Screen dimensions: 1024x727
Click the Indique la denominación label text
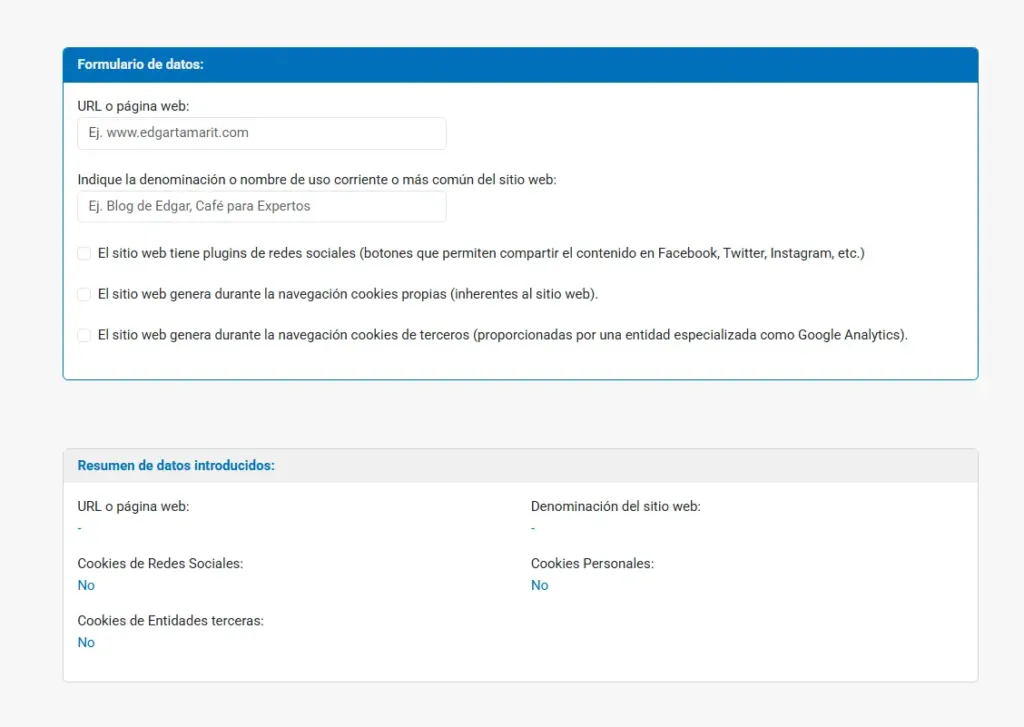click(x=317, y=180)
